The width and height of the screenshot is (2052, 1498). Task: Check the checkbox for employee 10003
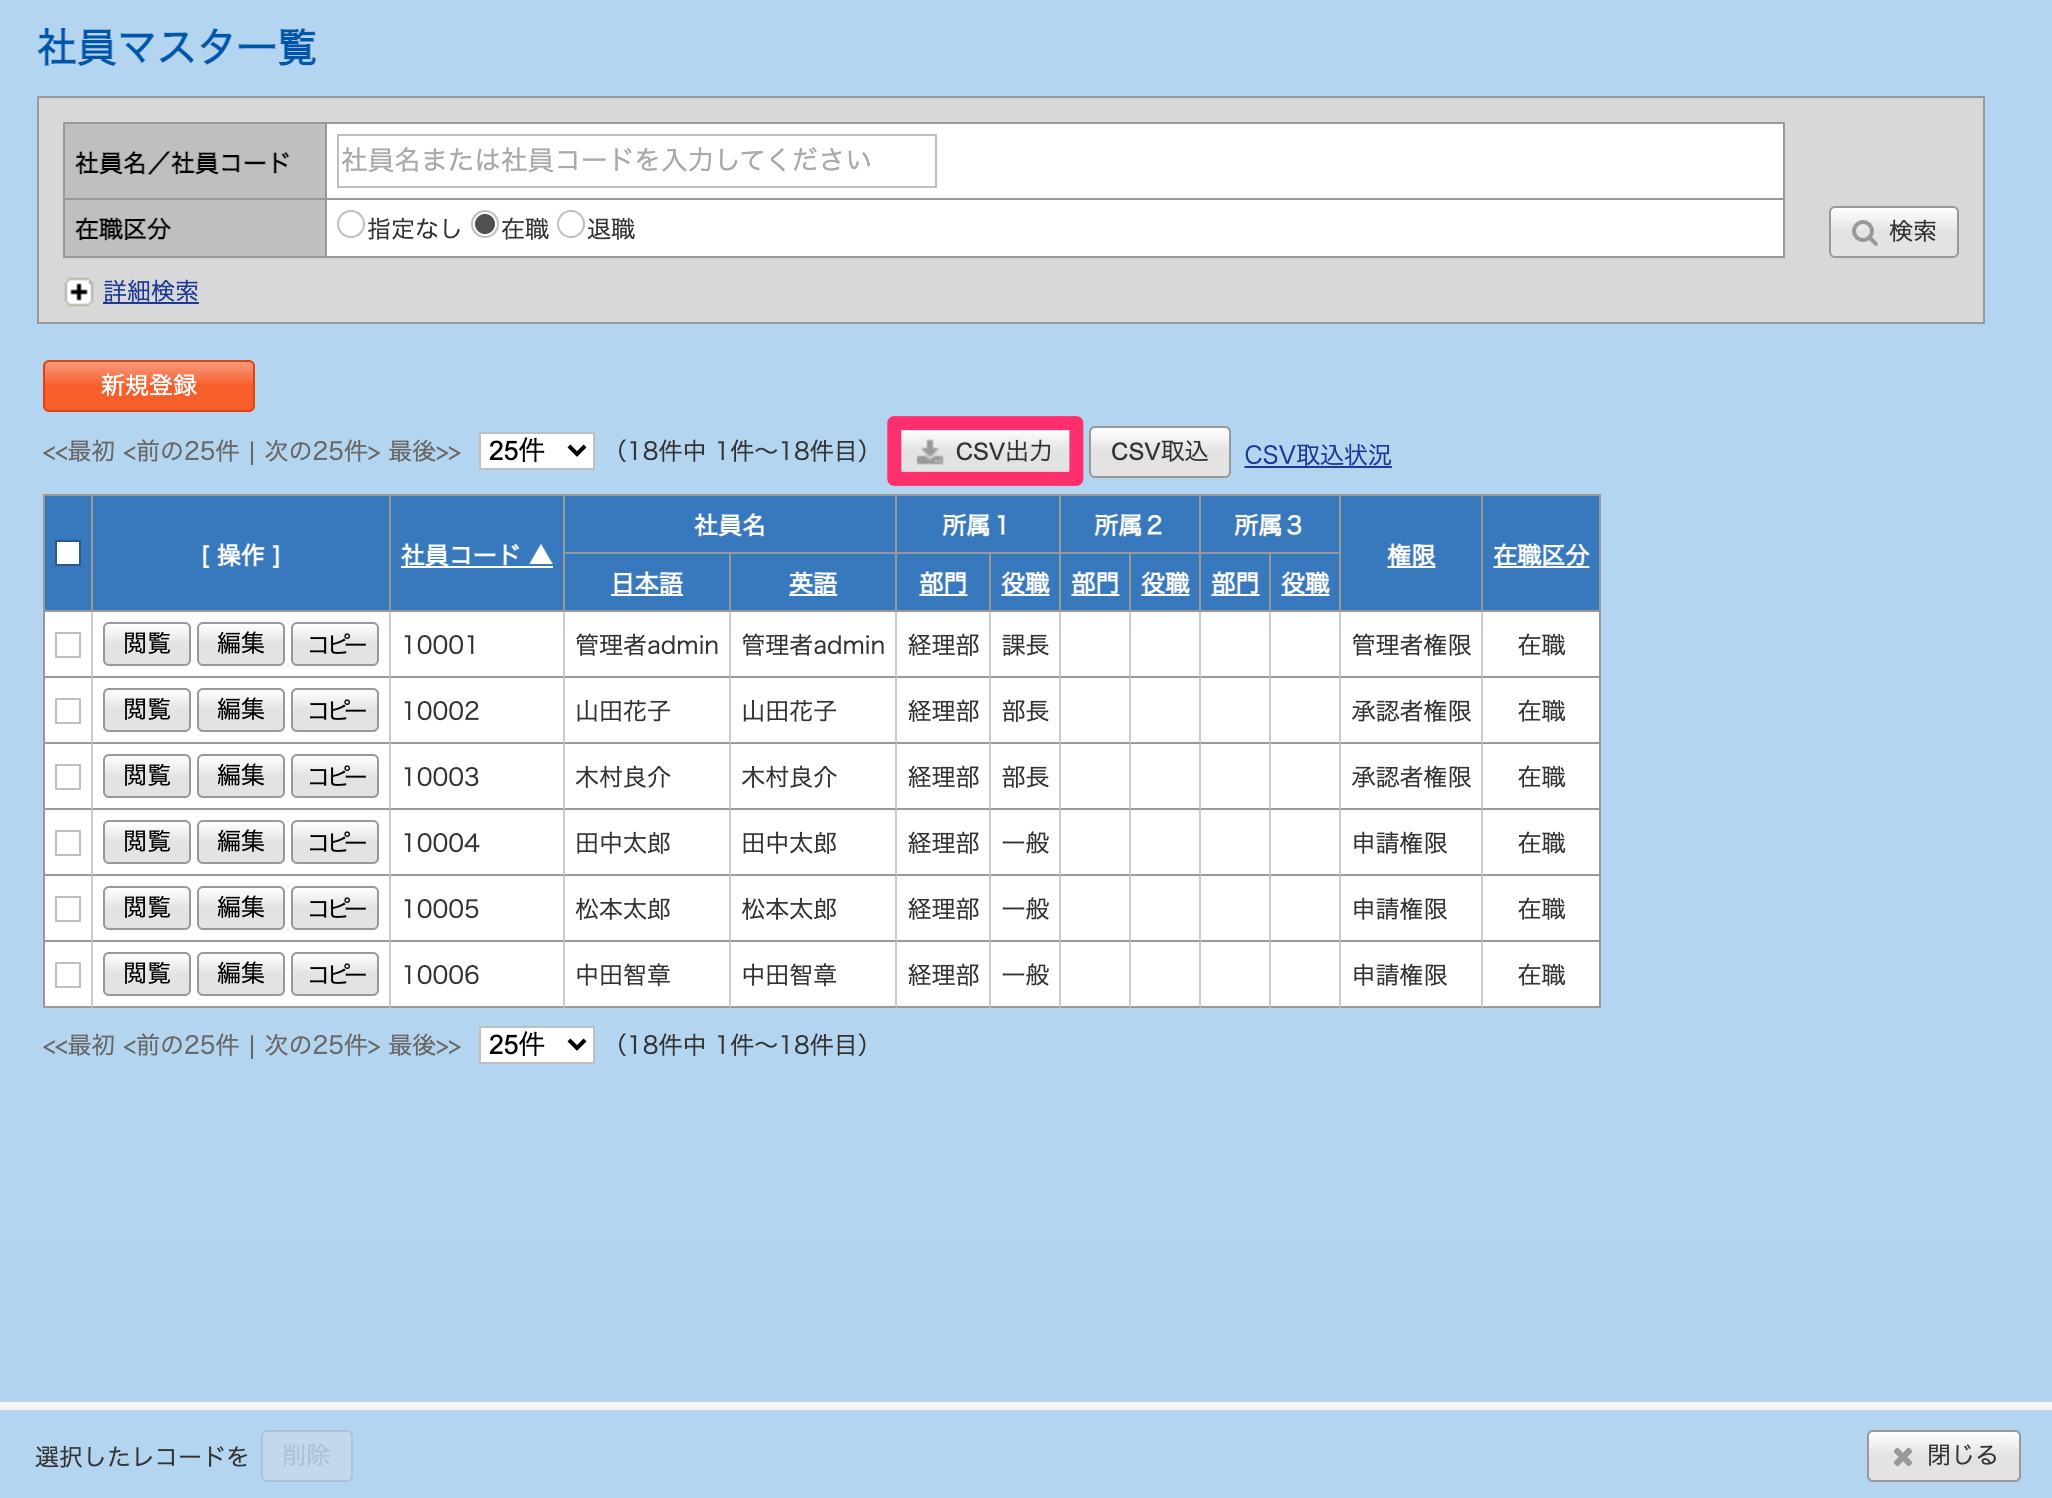click(x=68, y=777)
